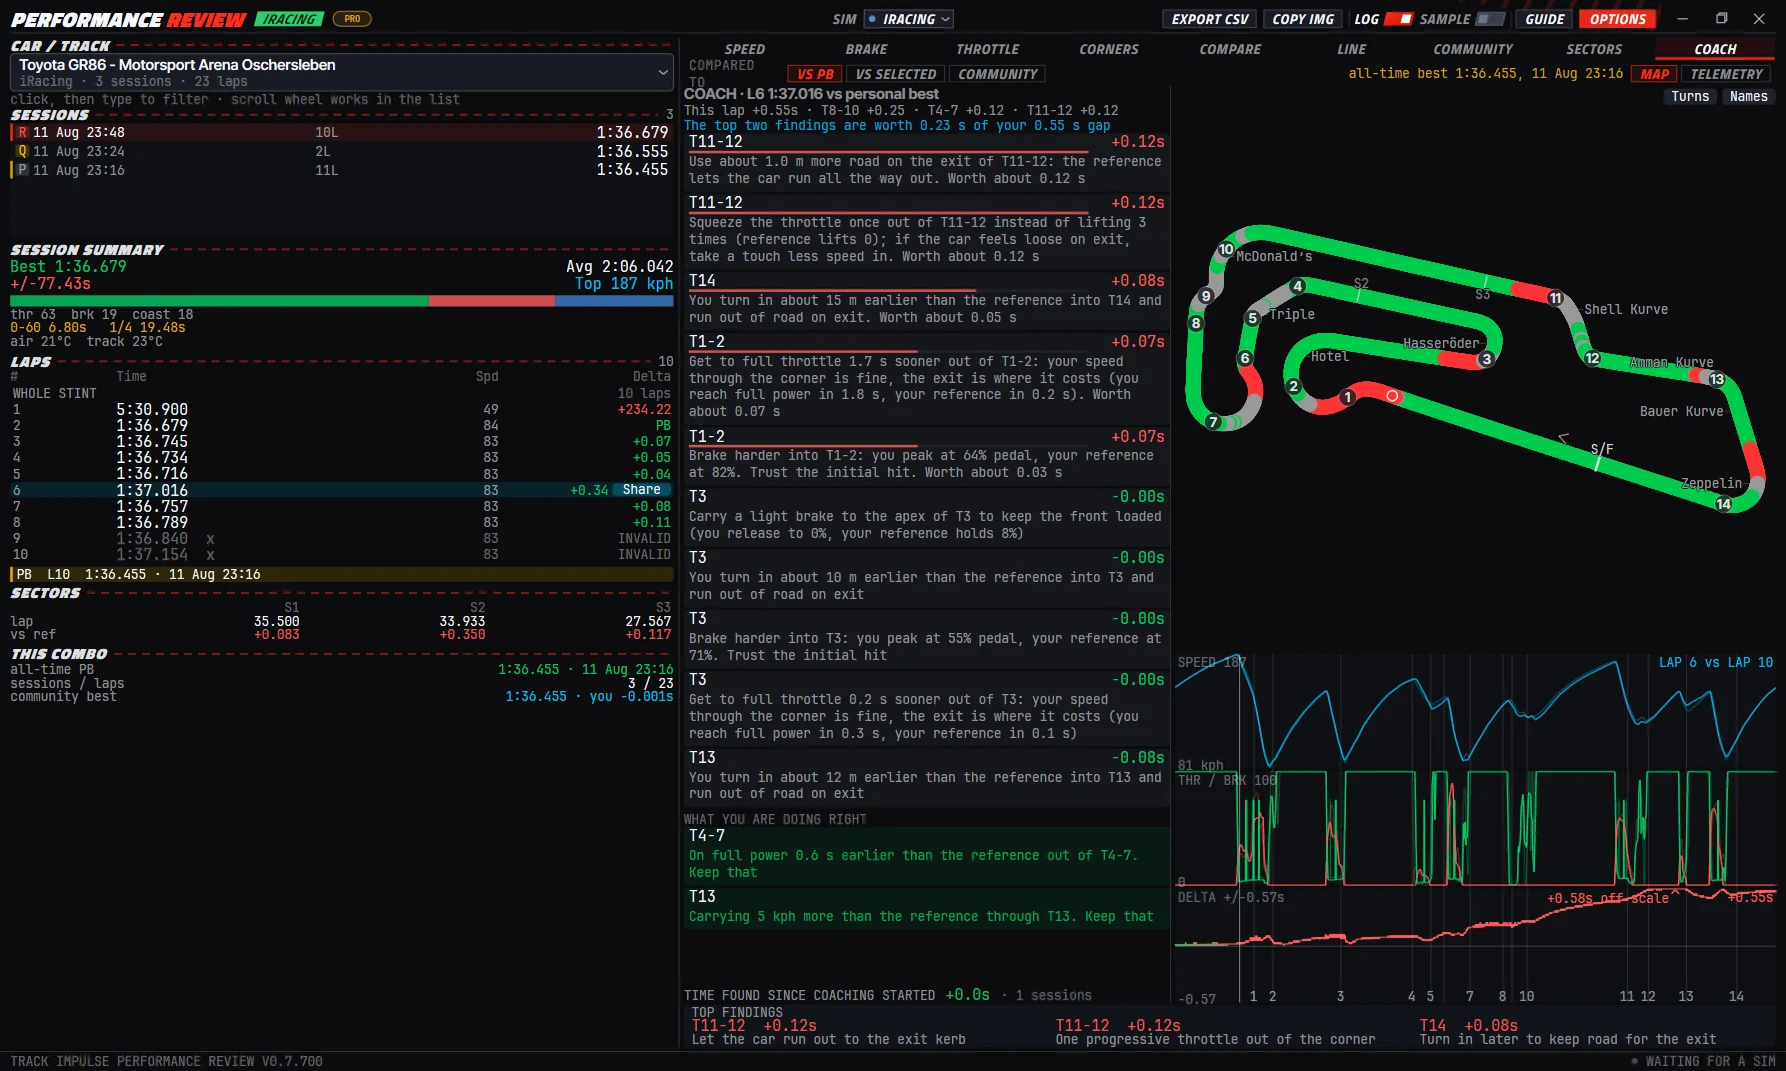The image size is (1786, 1071).
Task: Click the first T11-12 +0.12s coaching finding
Action: (x=926, y=160)
